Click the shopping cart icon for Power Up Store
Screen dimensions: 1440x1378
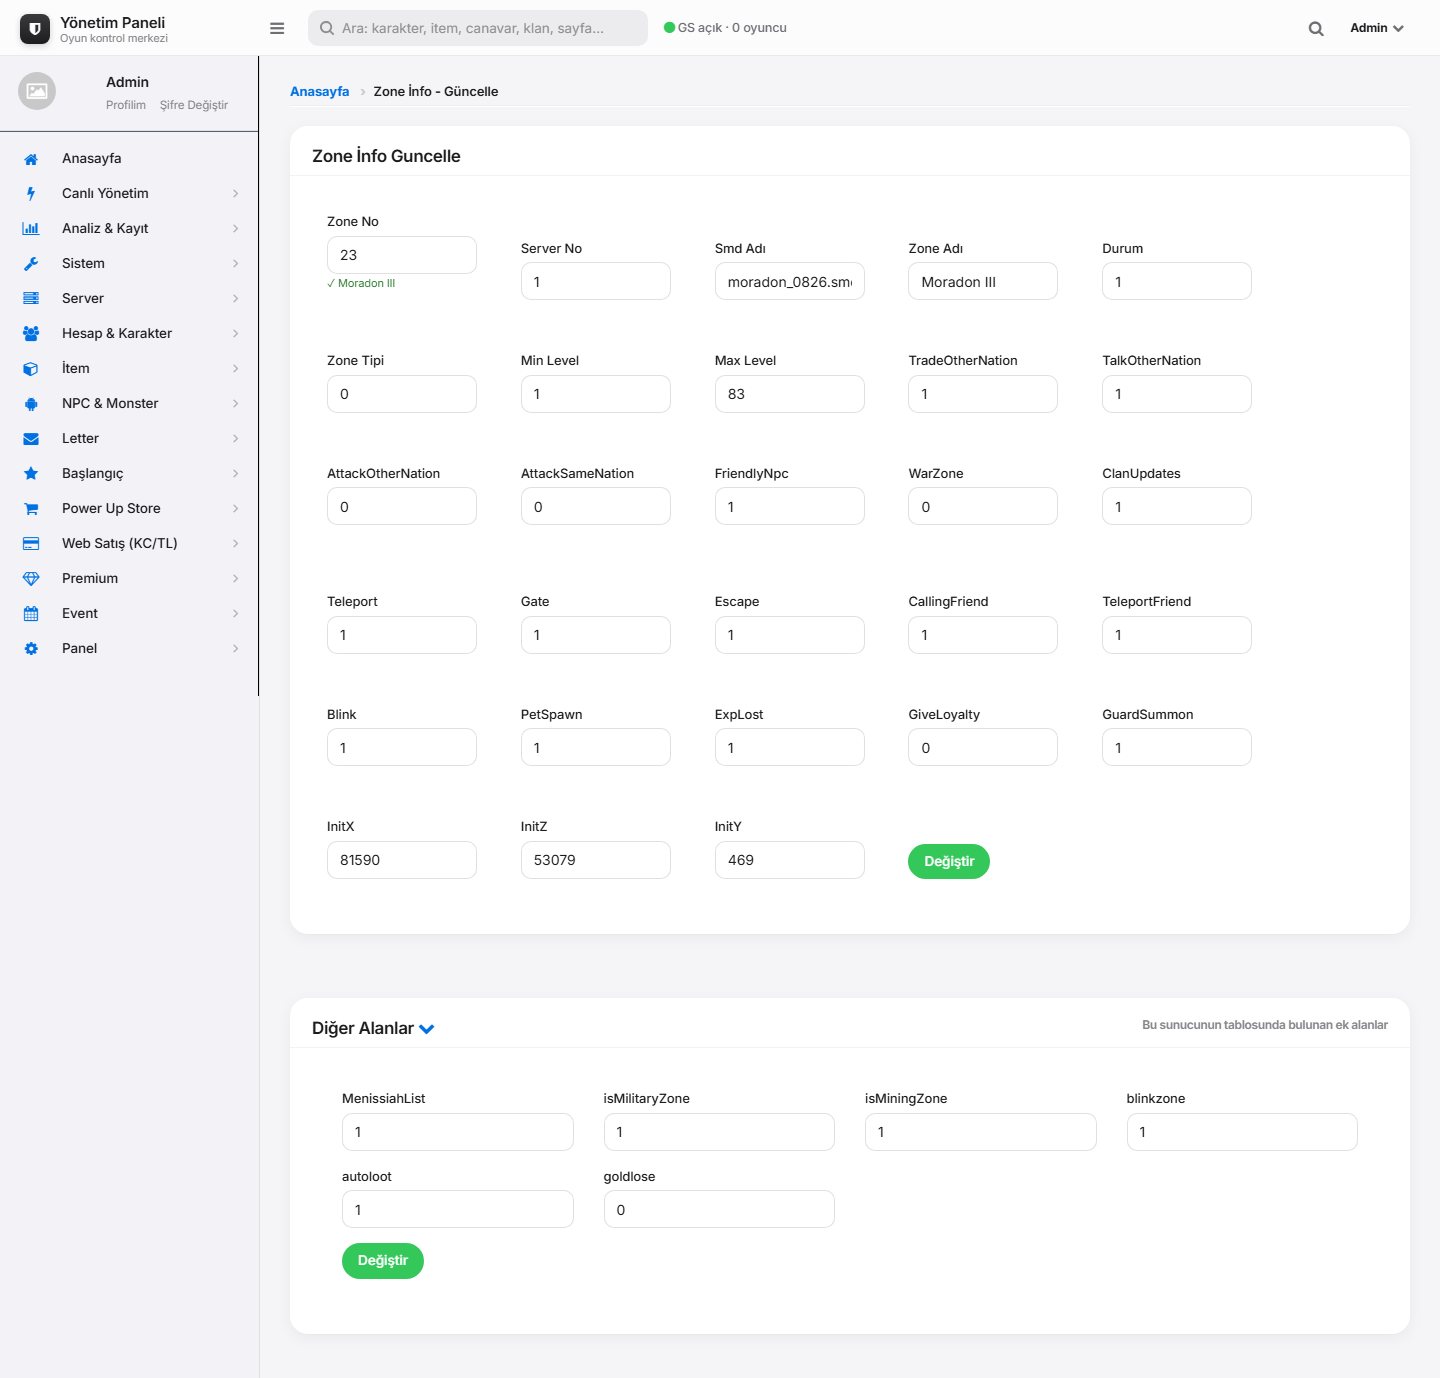tap(31, 509)
